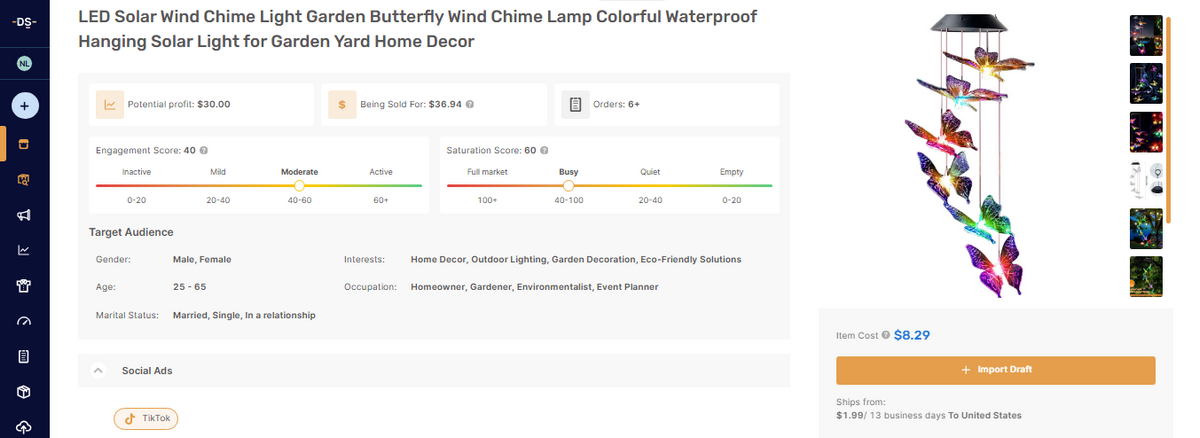Image resolution: width=1200 pixels, height=438 pixels.
Task: Click the t-shirt icon in the sidebar
Action: [x=24, y=286]
